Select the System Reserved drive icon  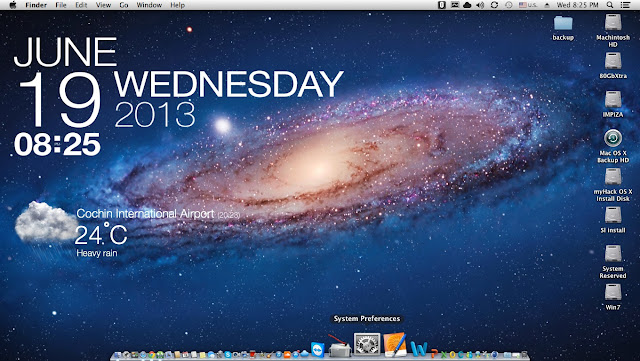[x=613, y=254]
